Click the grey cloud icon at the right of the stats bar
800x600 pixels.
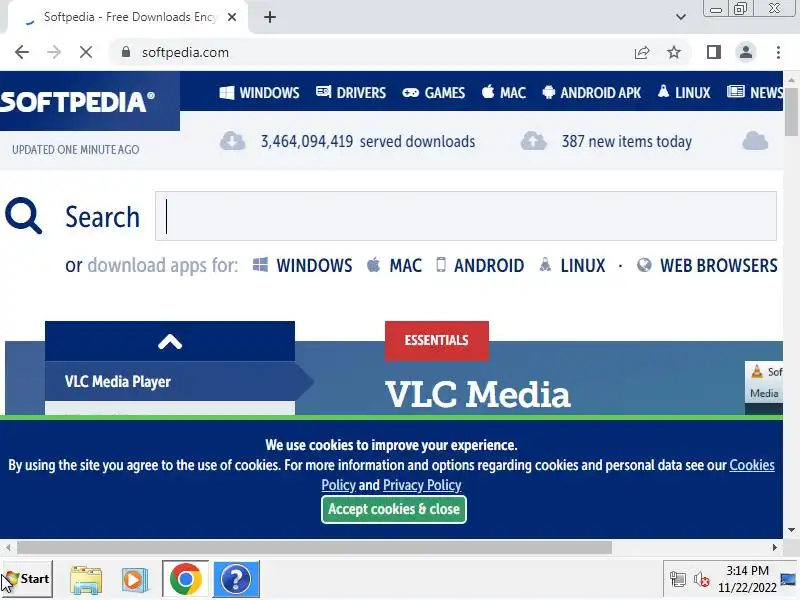pyautogui.click(x=755, y=141)
